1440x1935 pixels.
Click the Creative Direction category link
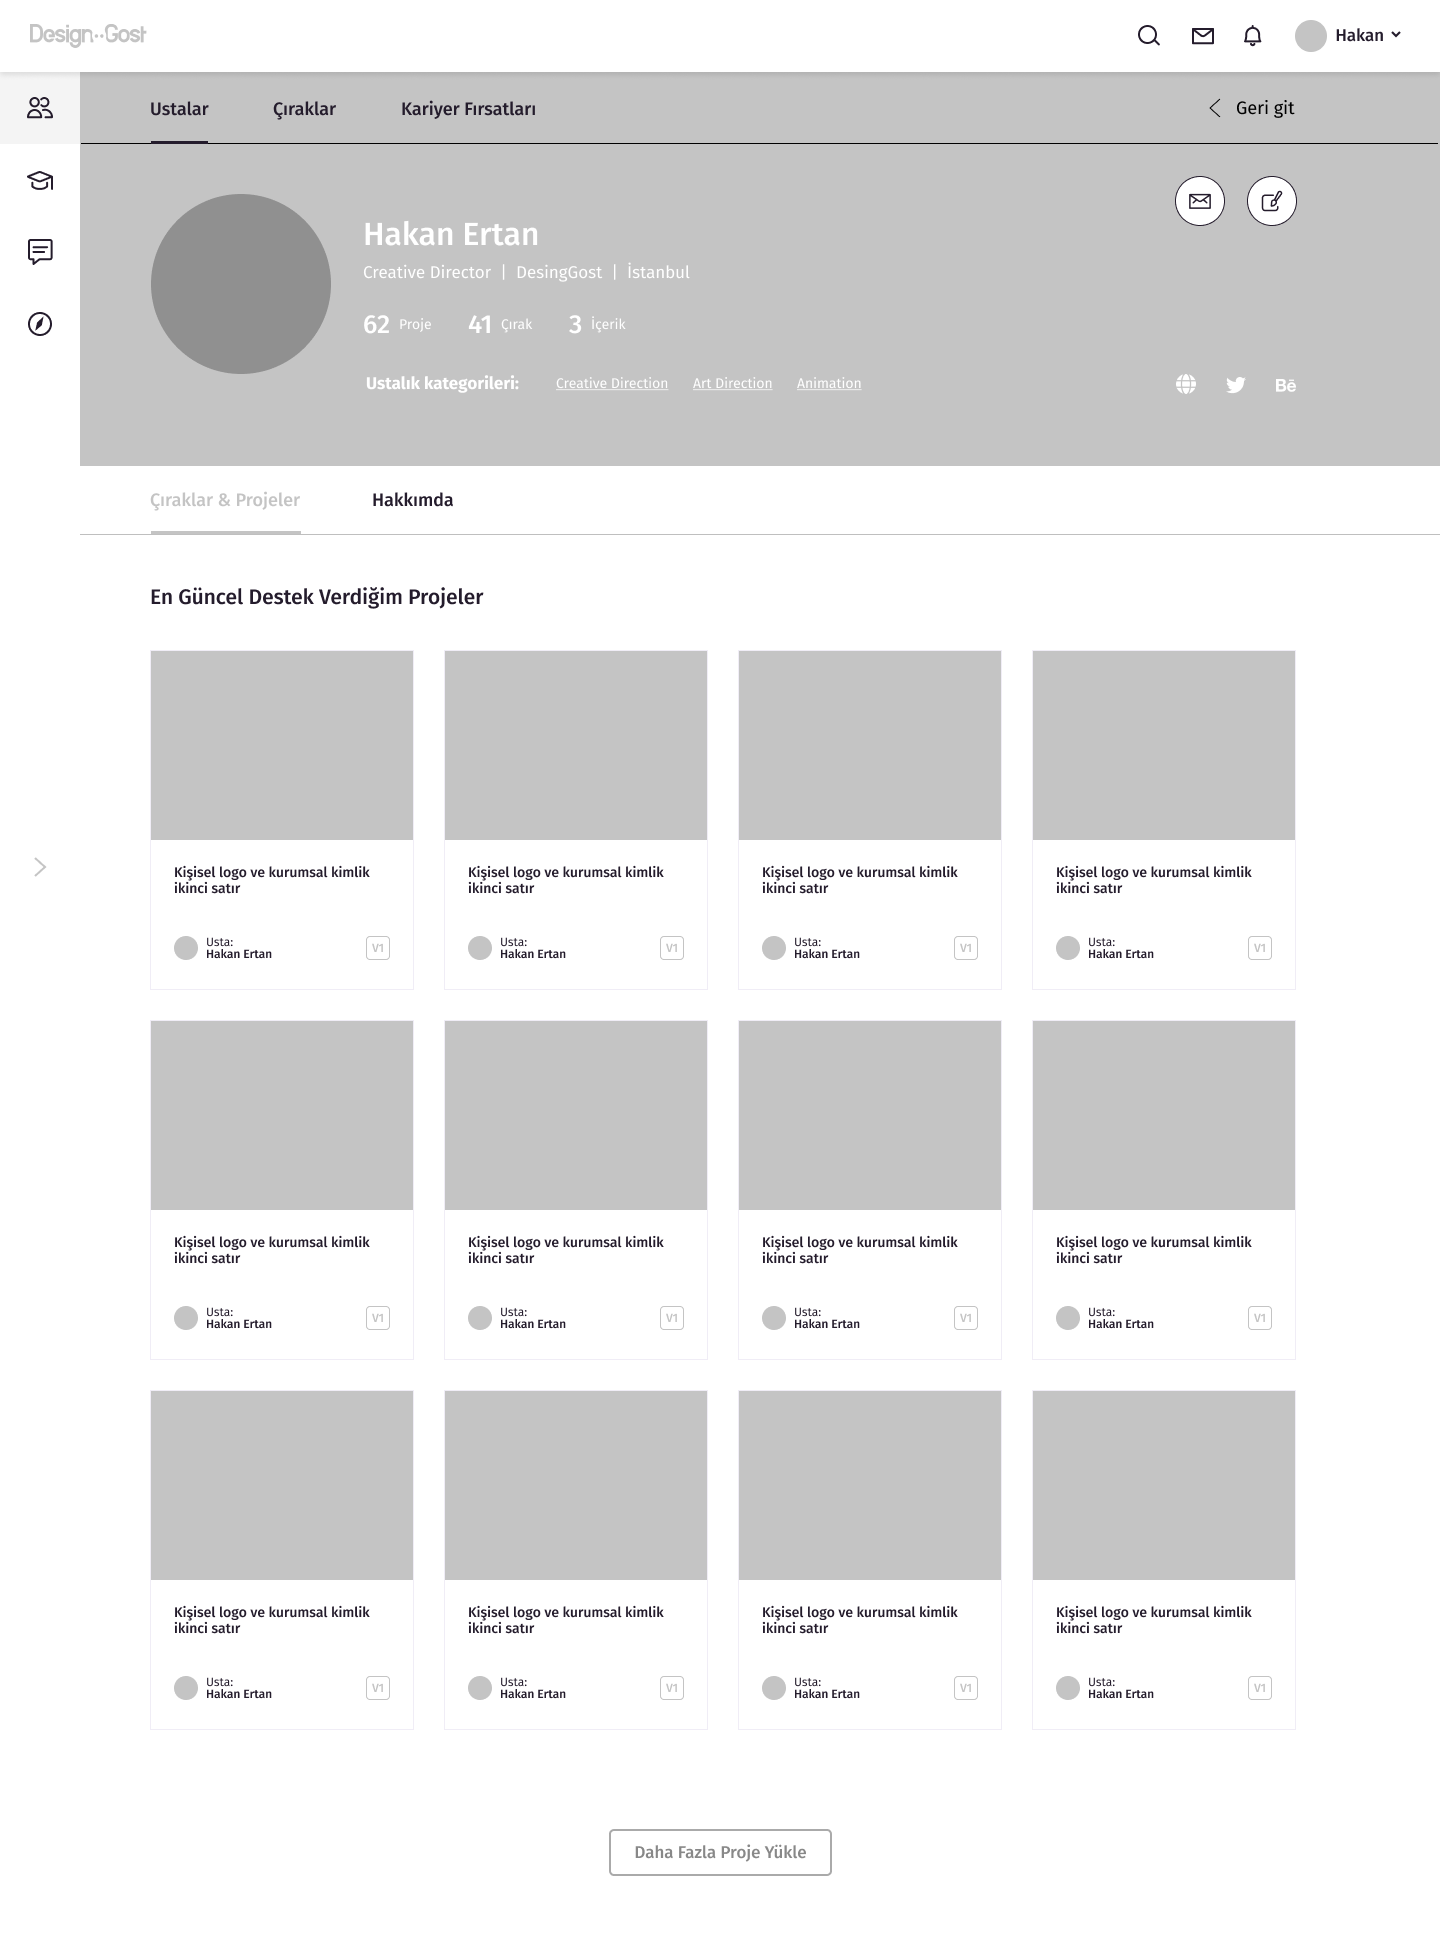tap(611, 383)
